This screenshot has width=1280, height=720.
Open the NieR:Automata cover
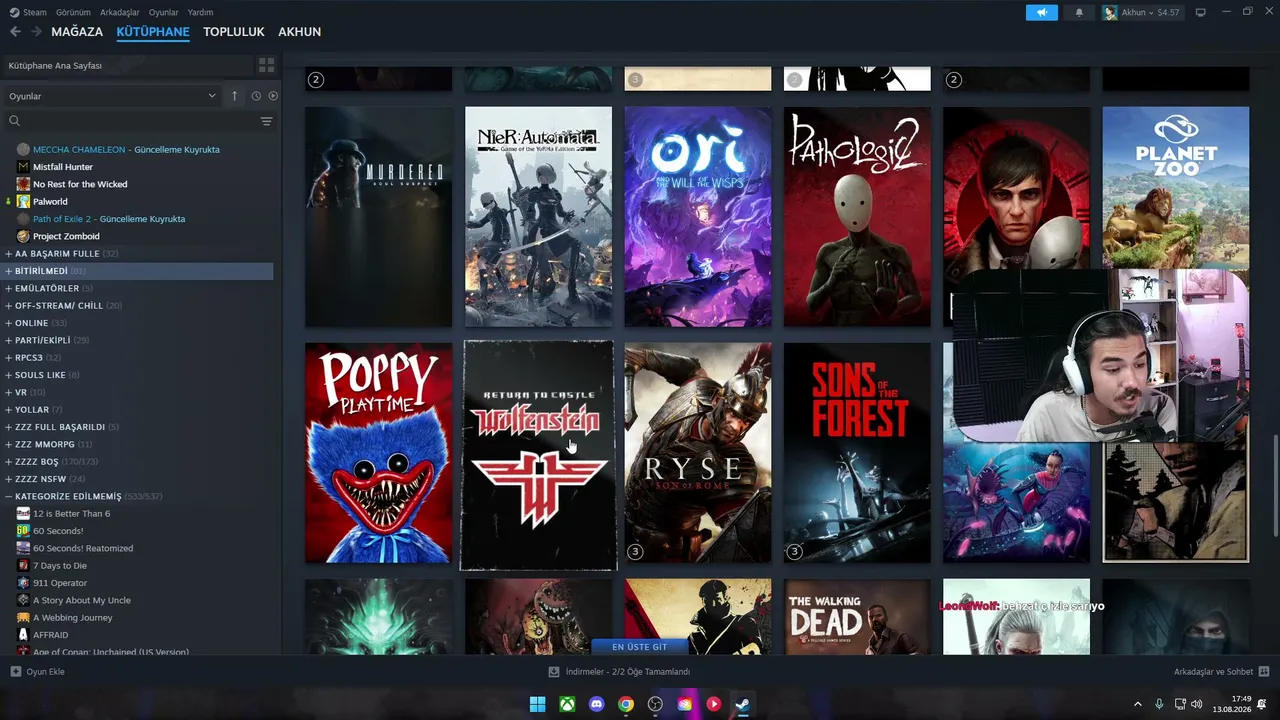(x=538, y=217)
